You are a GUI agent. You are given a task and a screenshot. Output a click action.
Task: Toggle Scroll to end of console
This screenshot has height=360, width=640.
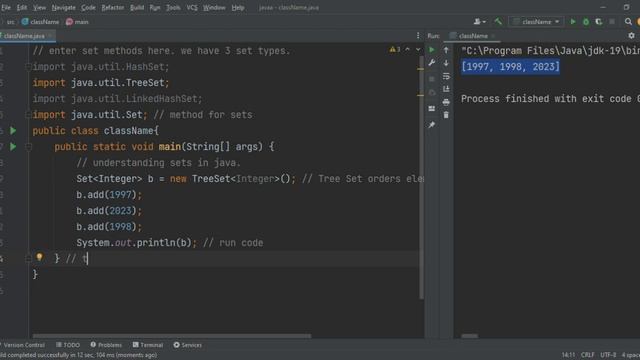pos(446,89)
